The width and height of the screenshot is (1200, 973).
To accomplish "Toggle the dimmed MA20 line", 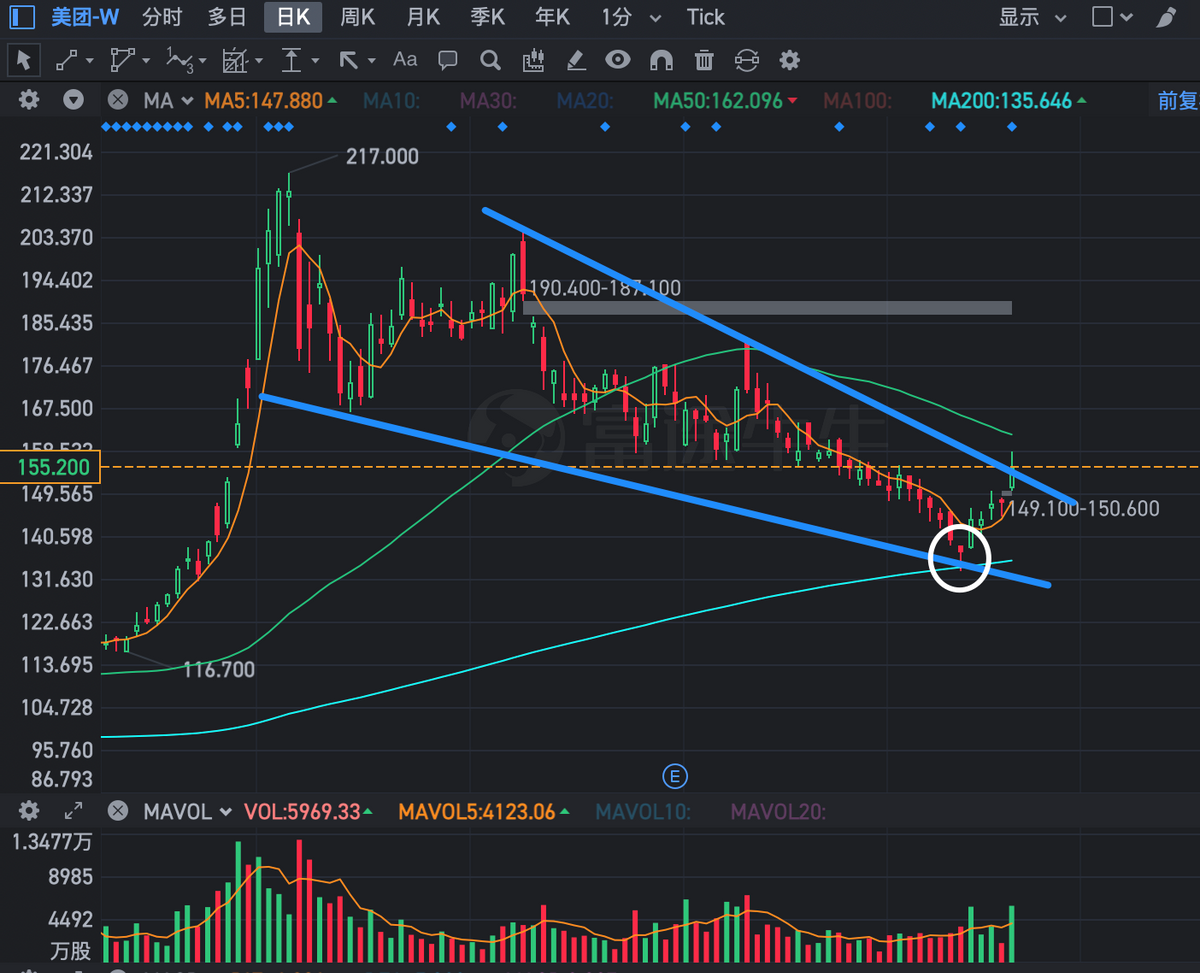I will (x=586, y=101).
